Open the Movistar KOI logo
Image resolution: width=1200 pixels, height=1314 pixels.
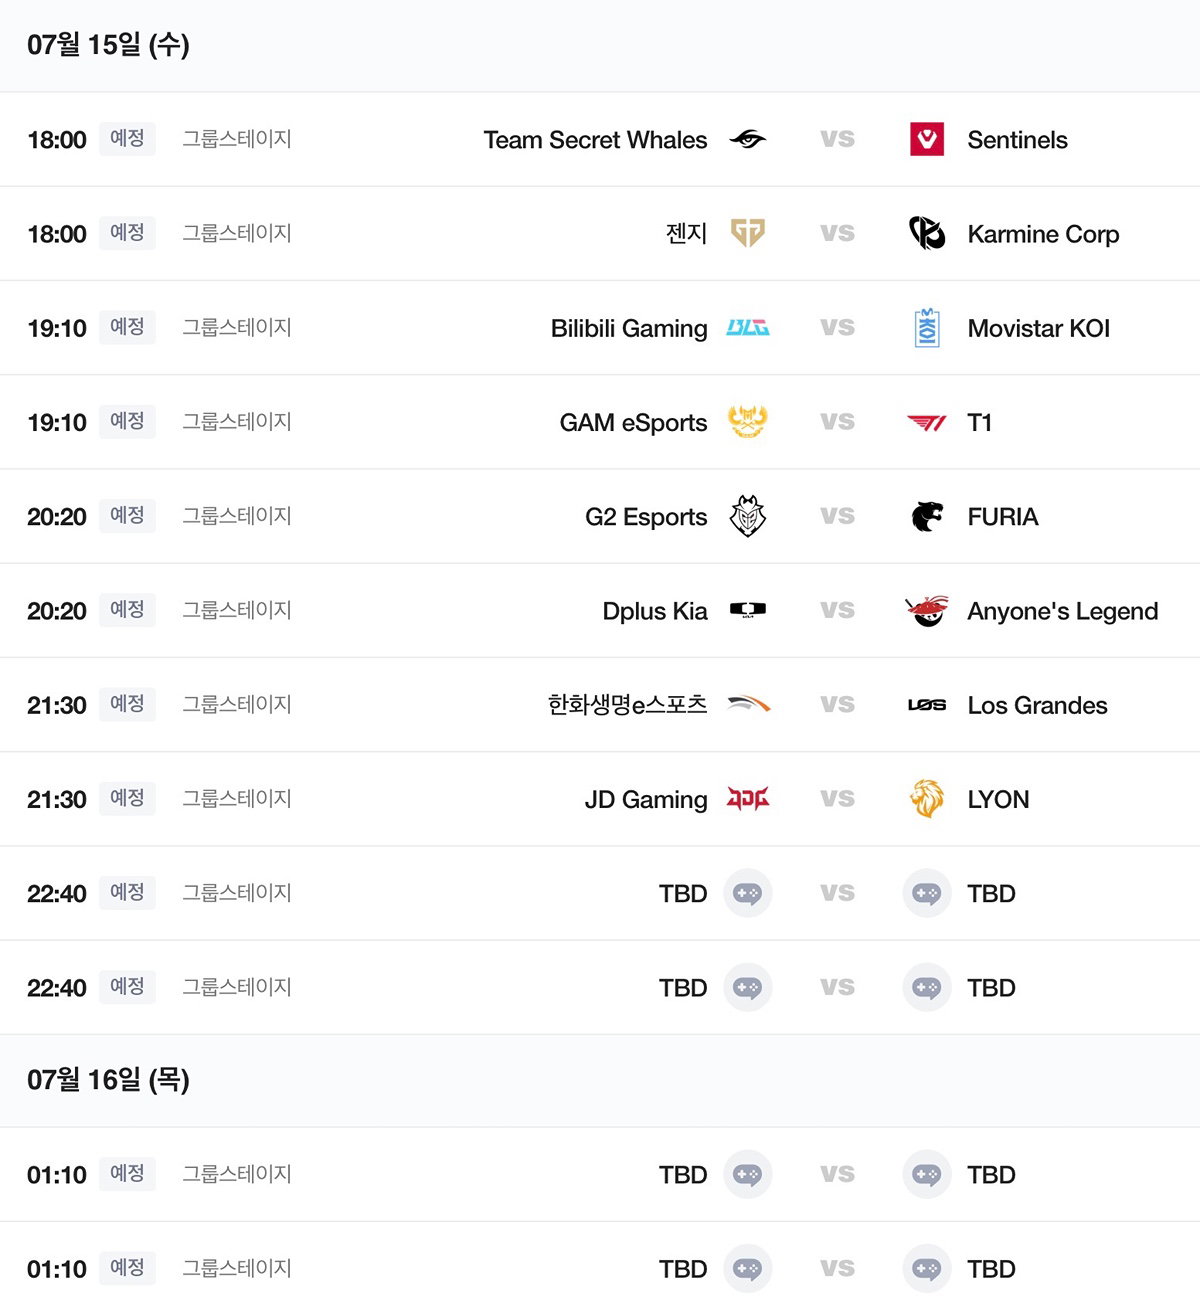(927, 328)
